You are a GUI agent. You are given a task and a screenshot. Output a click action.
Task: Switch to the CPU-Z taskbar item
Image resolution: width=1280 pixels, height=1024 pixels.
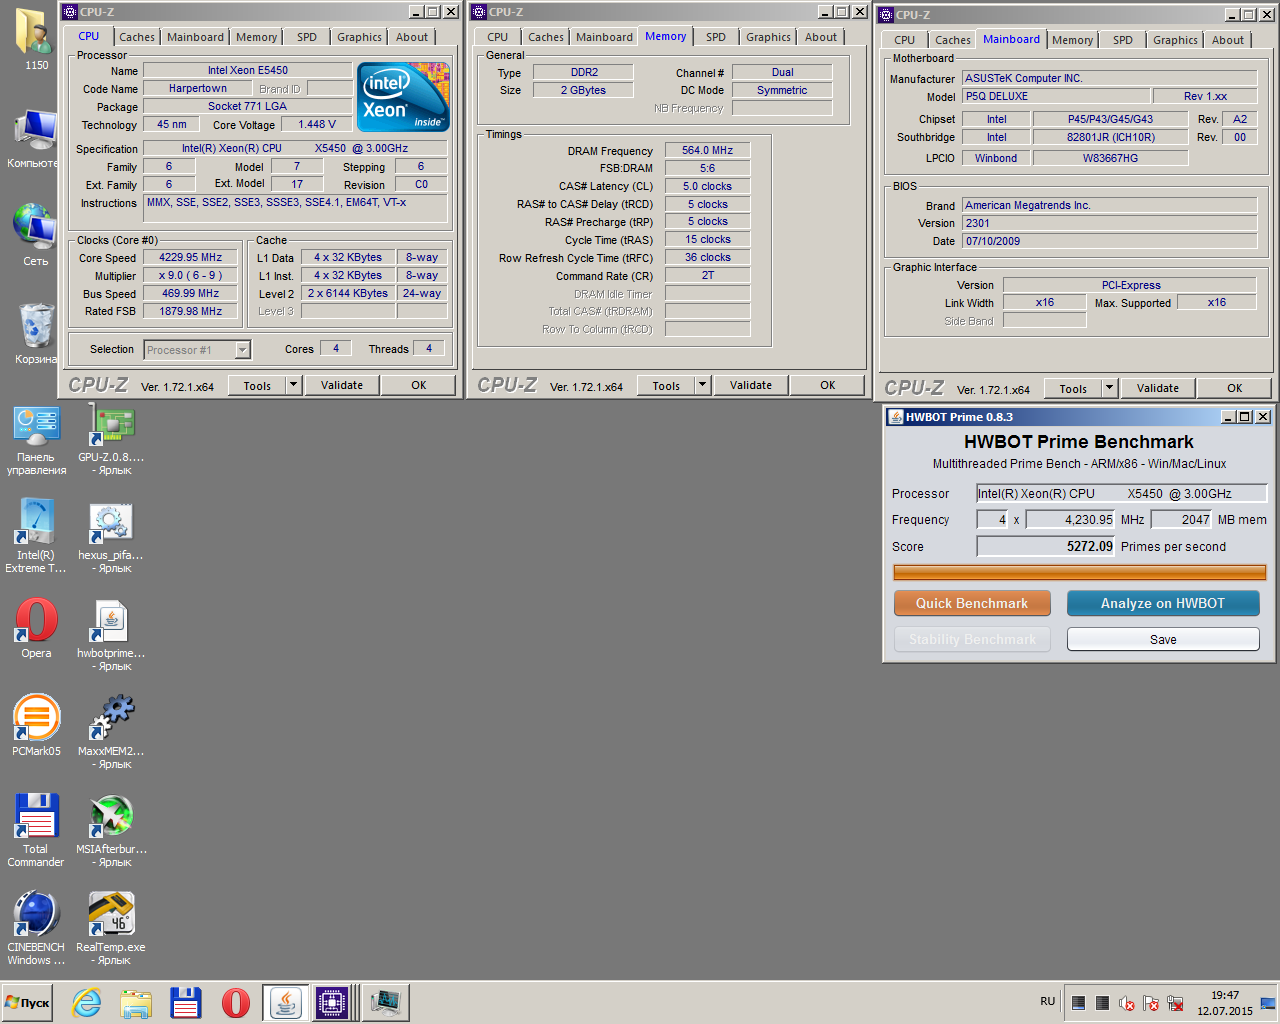point(332,1002)
